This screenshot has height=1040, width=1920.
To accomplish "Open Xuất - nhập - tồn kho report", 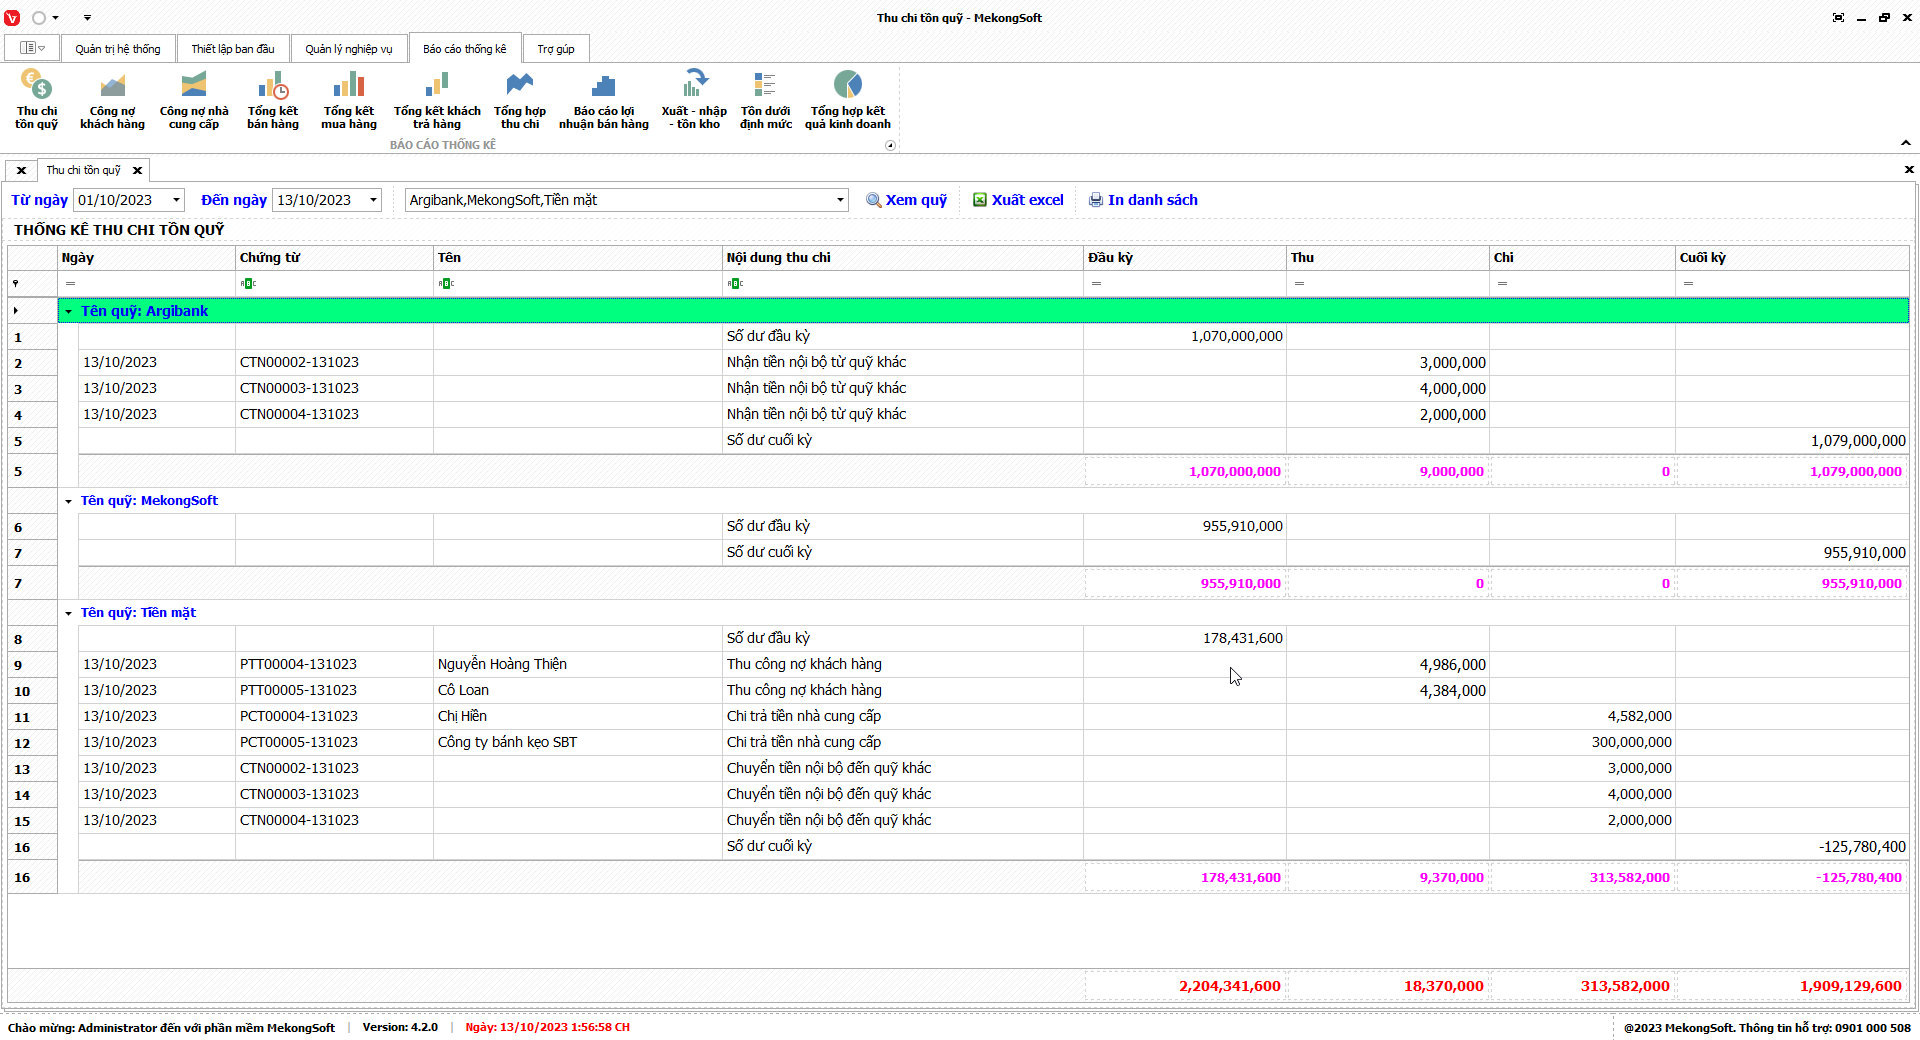I will coord(694,99).
